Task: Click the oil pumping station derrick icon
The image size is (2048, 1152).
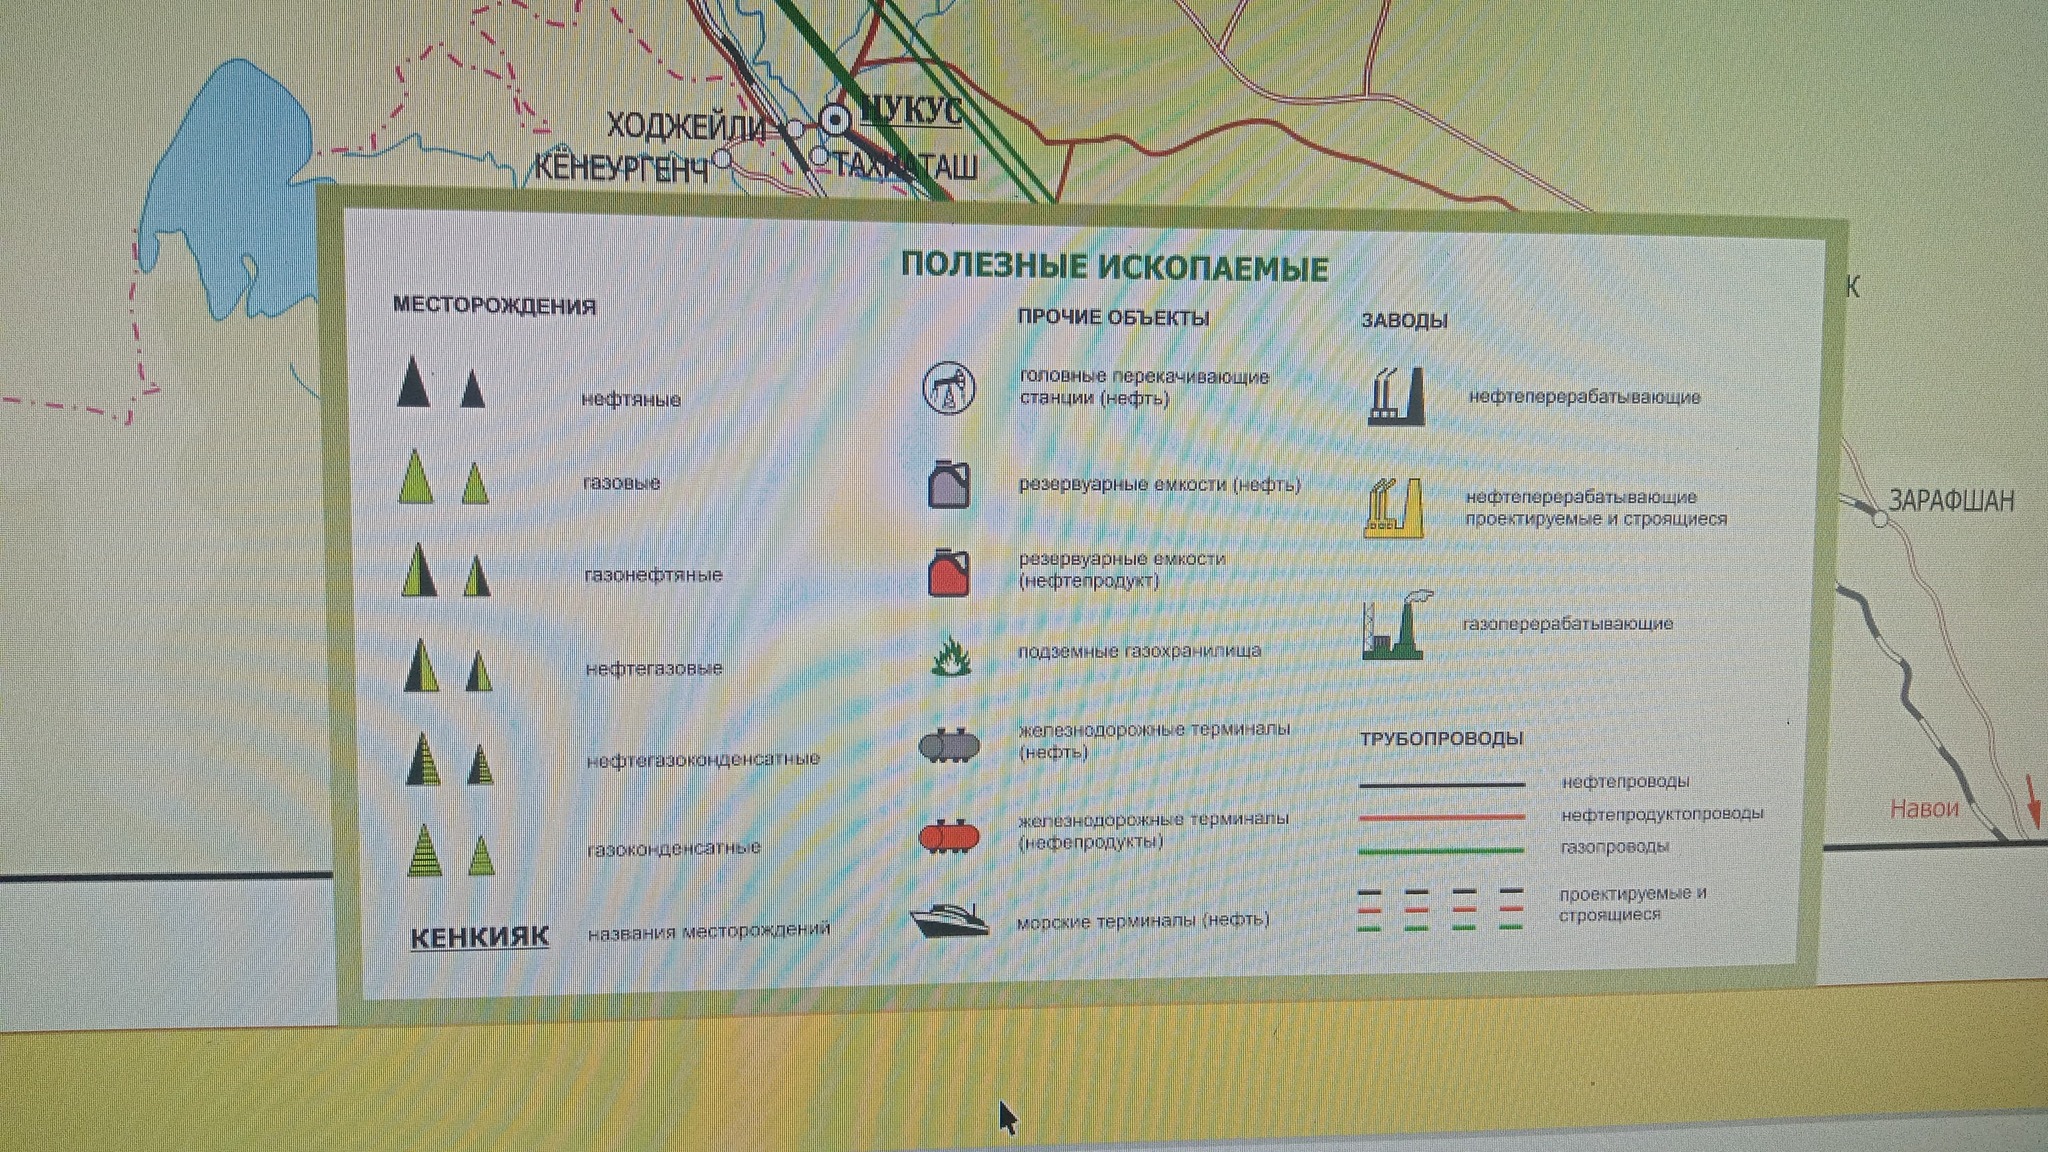Action: coord(948,388)
